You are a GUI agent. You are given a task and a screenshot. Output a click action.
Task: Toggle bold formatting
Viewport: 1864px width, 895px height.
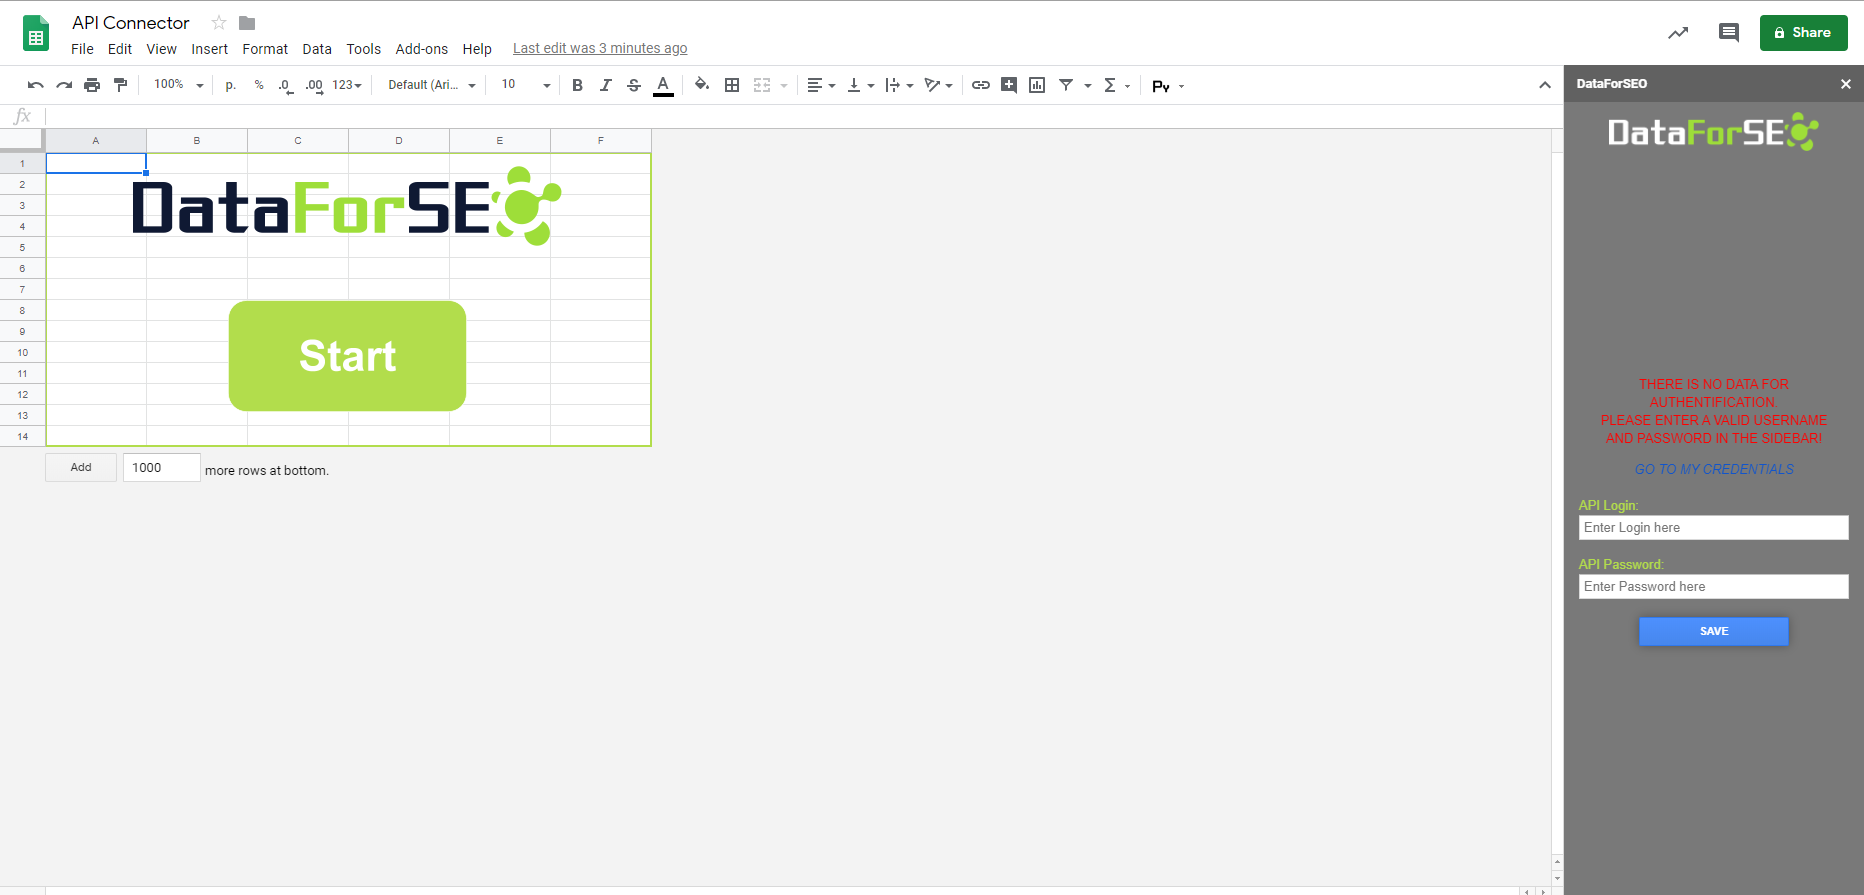click(577, 86)
